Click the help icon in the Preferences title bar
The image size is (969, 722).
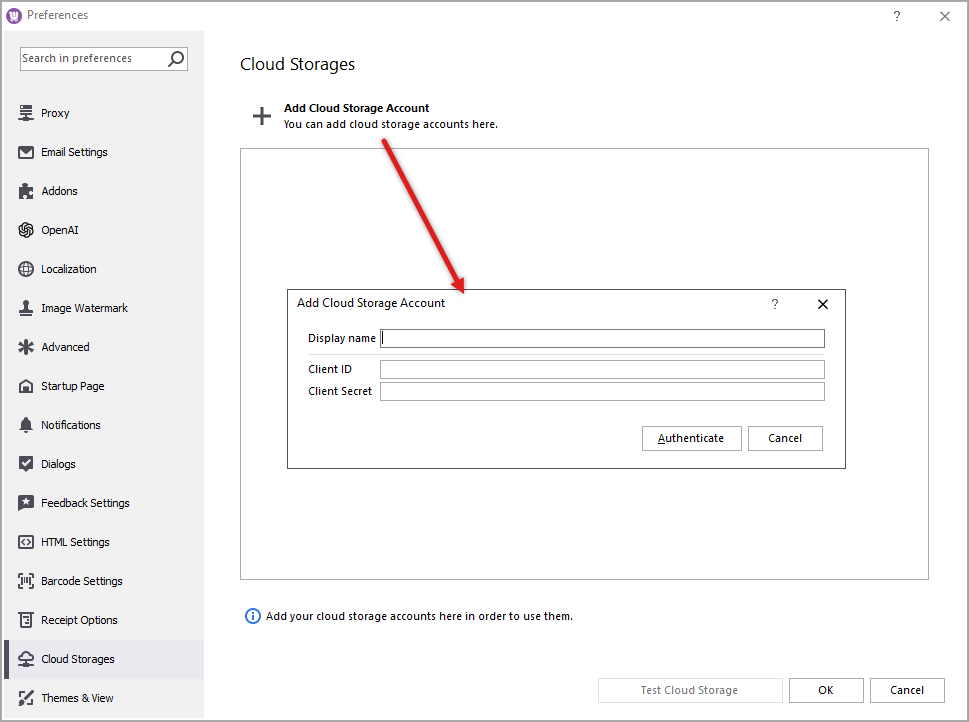tap(896, 16)
